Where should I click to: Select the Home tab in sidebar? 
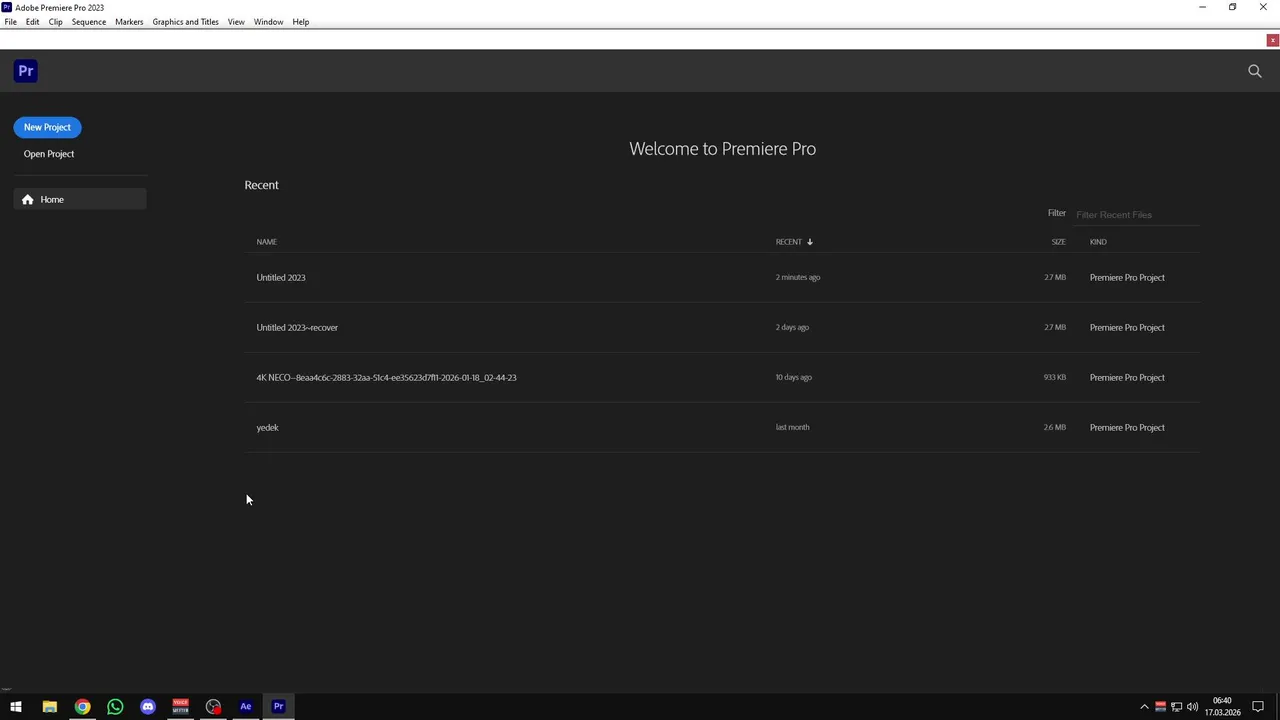[80, 200]
